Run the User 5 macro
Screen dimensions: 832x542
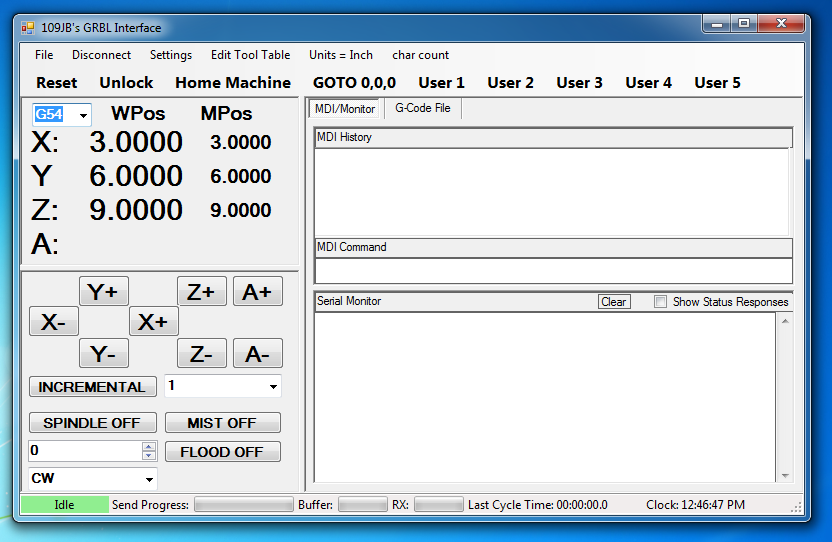717,83
